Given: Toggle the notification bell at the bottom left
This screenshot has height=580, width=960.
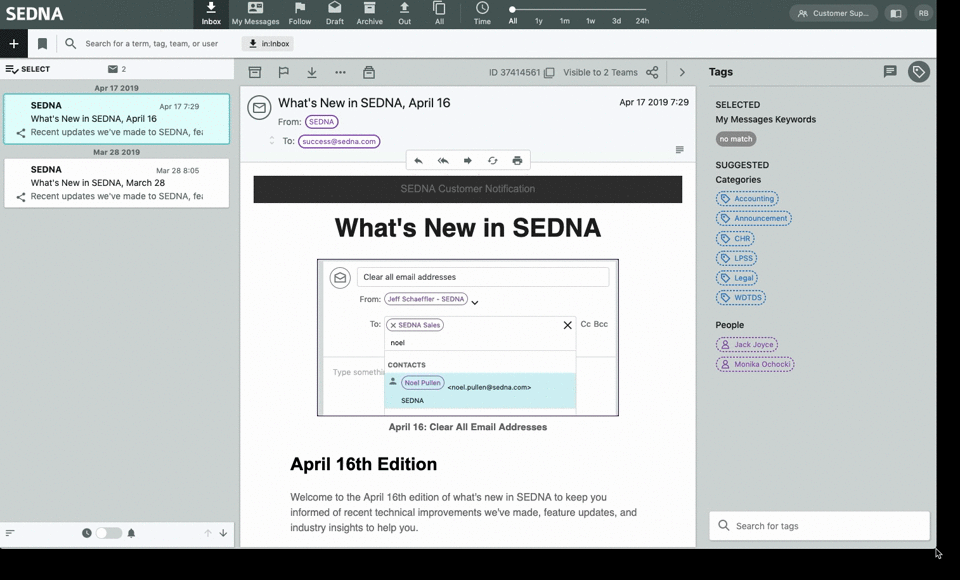Looking at the screenshot, I should pyautogui.click(x=132, y=533).
